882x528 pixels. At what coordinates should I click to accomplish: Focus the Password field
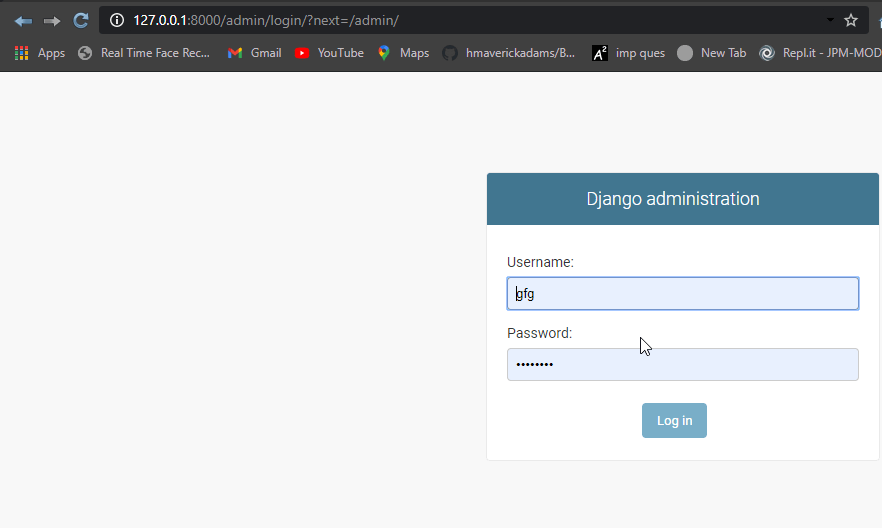pos(682,364)
